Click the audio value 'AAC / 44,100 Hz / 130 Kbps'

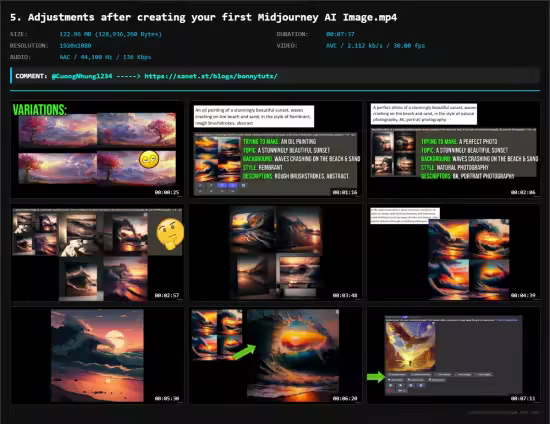click(x=105, y=57)
